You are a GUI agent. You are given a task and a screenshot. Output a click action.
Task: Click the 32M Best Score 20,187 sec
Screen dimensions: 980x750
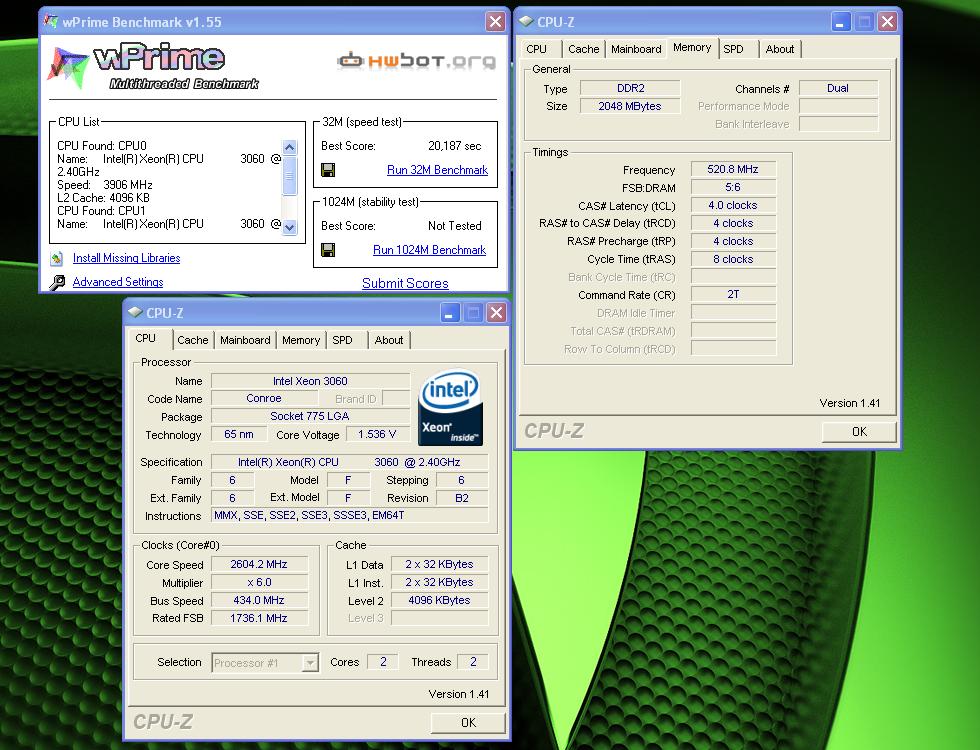click(455, 146)
